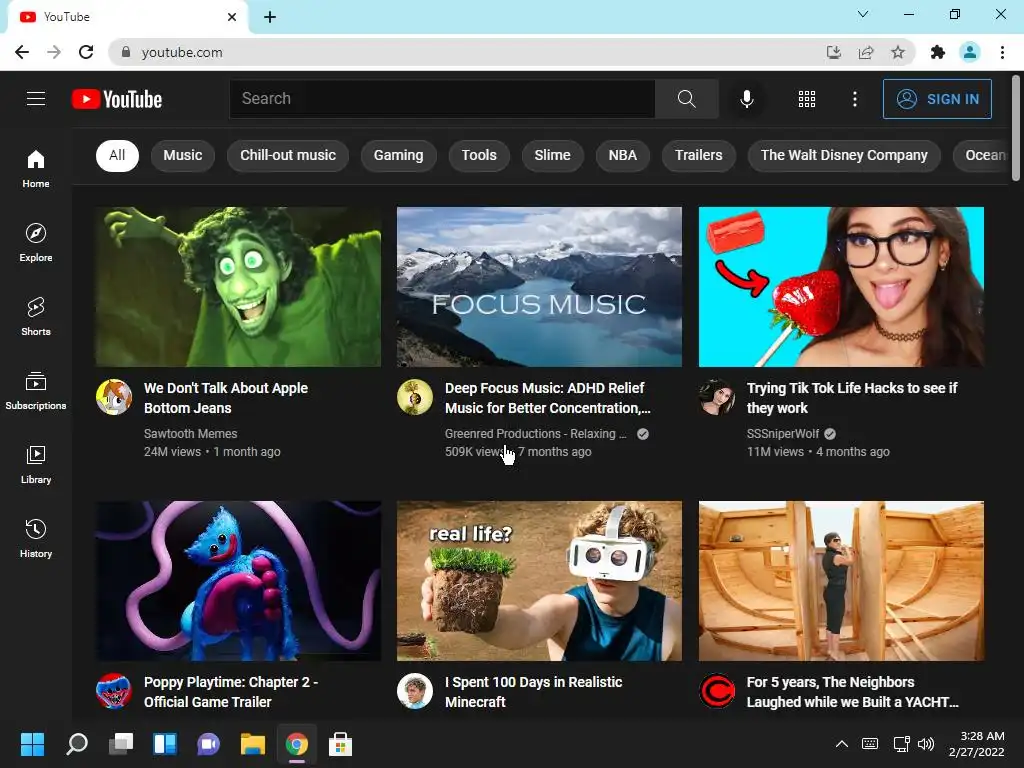Click SSSniperWolf channel avatar

pos(716,397)
